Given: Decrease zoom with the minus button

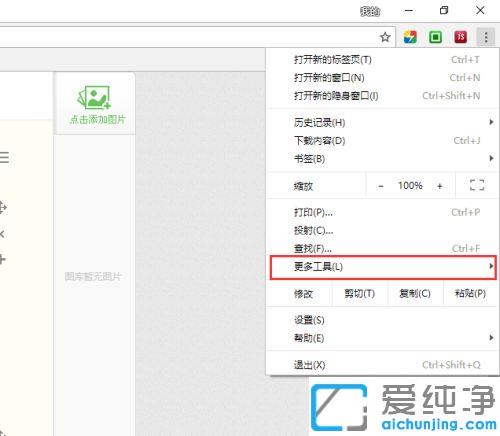Looking at the screenshot, I should click(381, 186).
